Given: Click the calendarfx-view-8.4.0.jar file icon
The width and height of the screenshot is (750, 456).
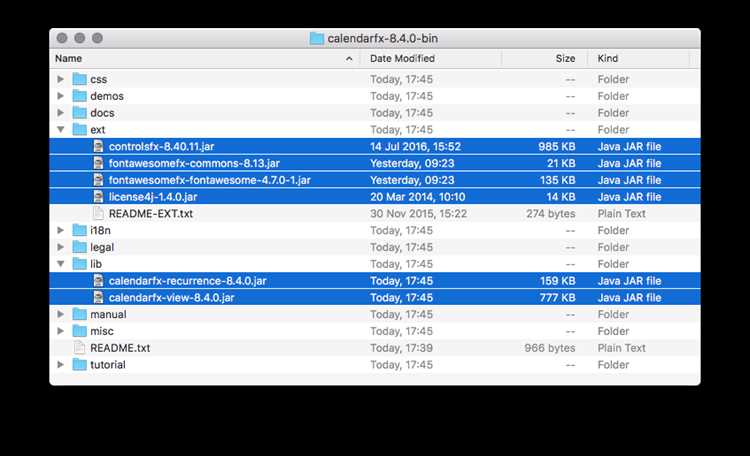Looking at the screenshot, I should (98, 297).
